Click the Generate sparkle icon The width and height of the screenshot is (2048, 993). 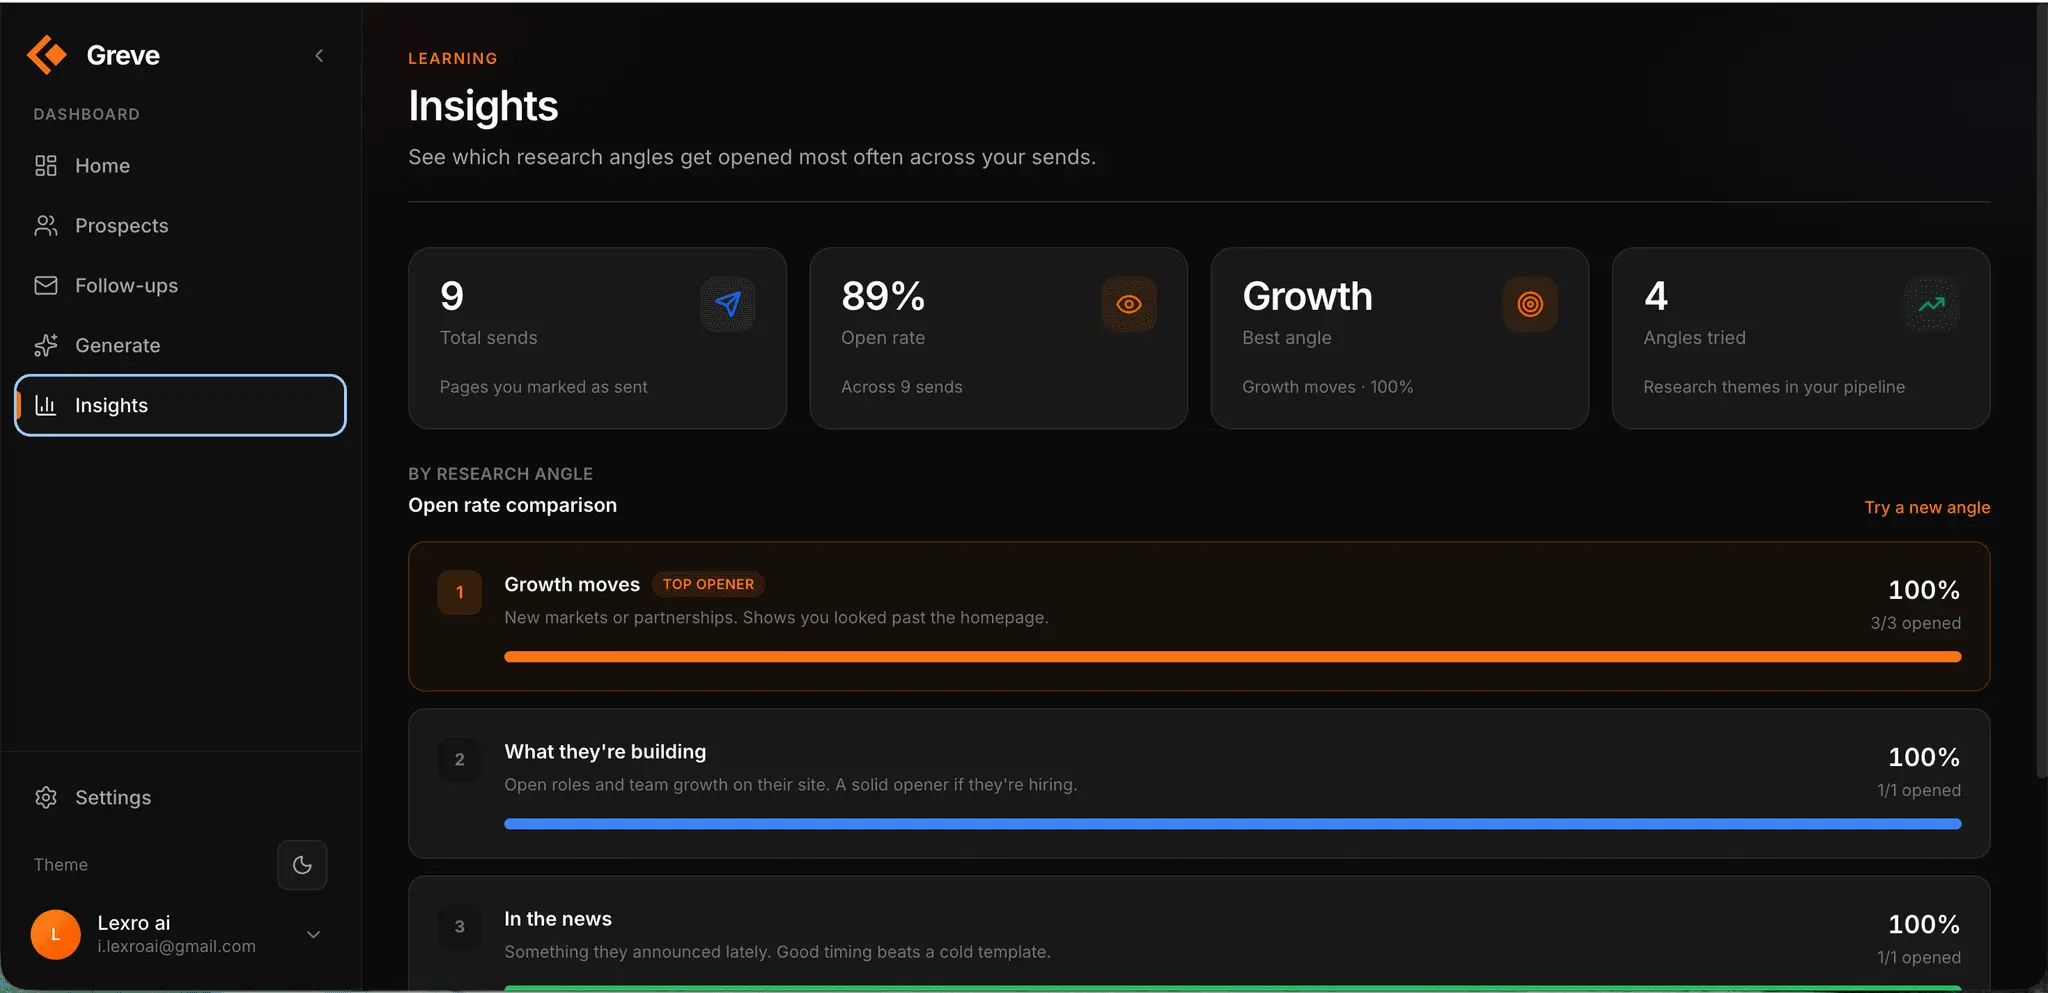click(x=46, y=346)
